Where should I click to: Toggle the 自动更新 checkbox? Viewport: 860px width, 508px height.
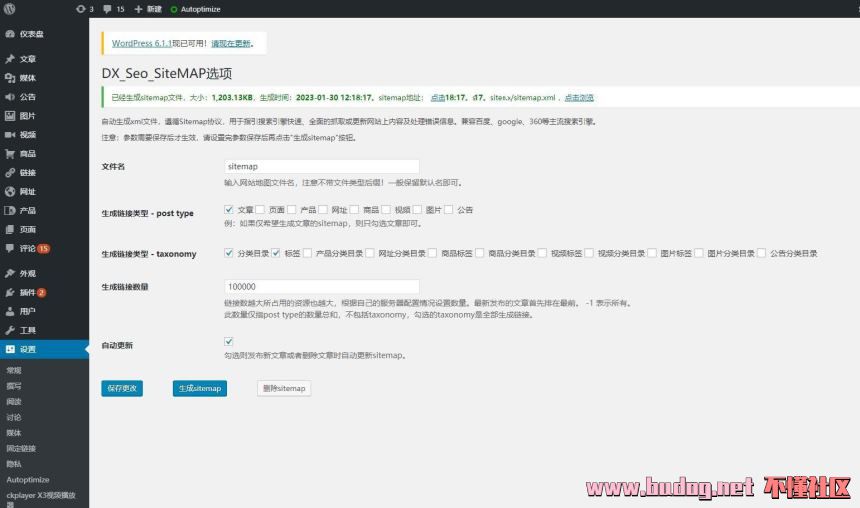tap(229, 341)
